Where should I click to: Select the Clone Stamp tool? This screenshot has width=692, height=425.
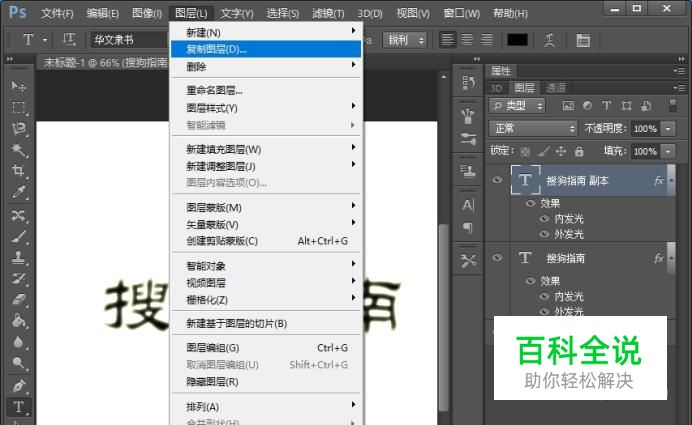pyautogui.click(x=18, y=257)
